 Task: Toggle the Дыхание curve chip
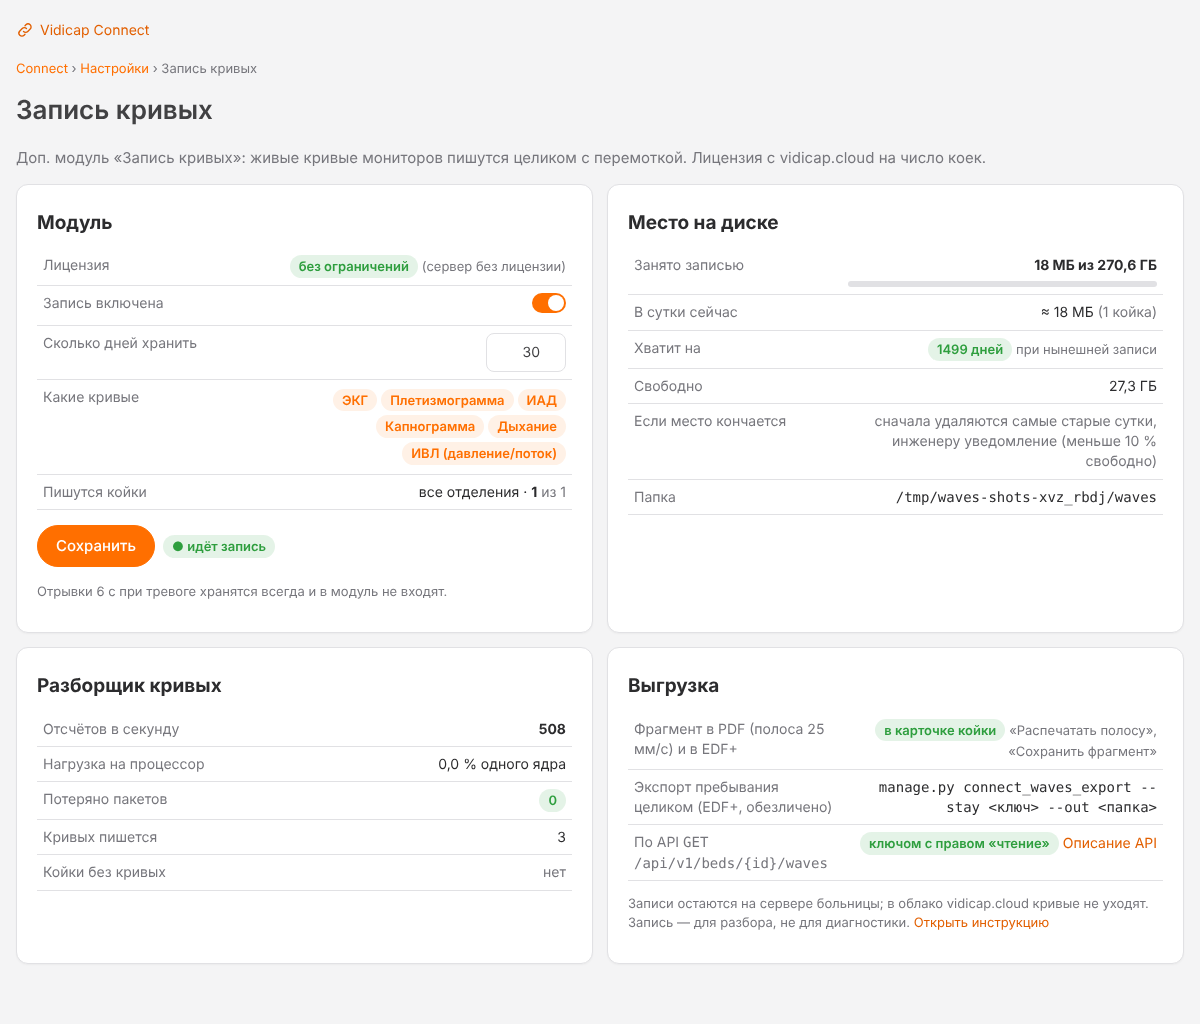click(527, 427)
